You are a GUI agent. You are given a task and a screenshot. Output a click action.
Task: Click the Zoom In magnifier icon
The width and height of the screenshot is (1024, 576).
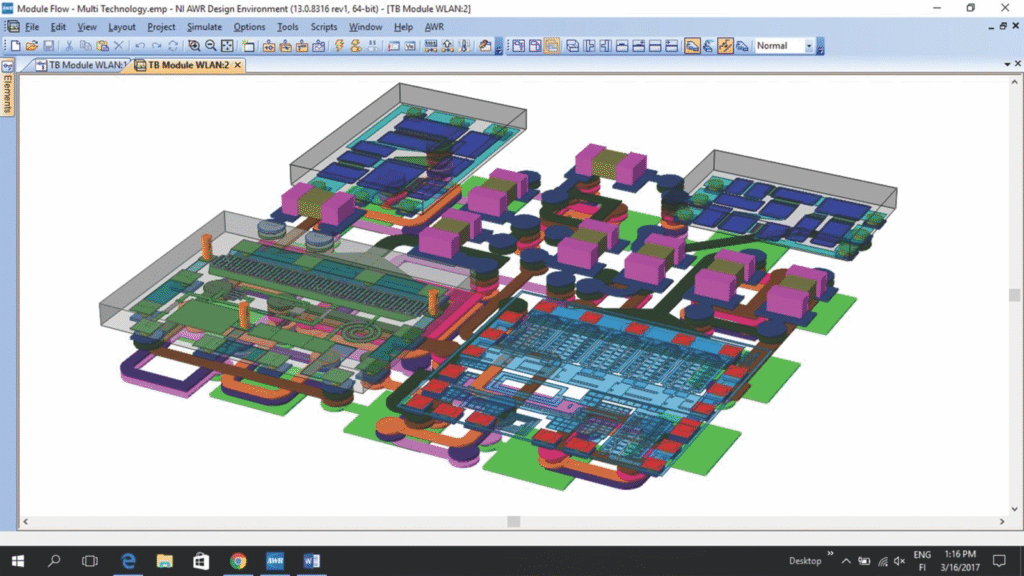click(x=194, y=46)
